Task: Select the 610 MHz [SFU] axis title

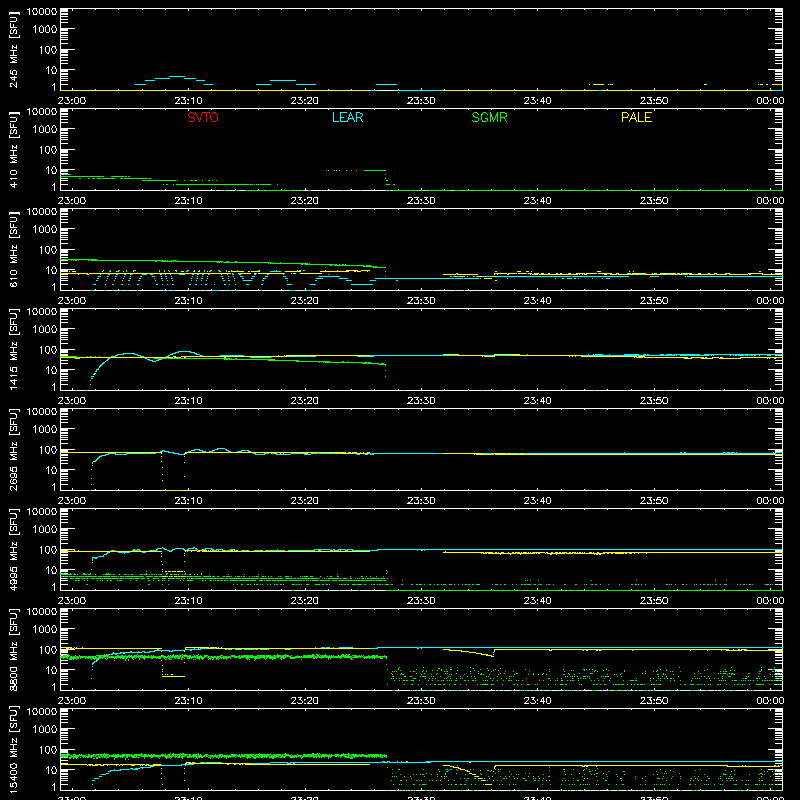Action: click(x=13, y=250)
